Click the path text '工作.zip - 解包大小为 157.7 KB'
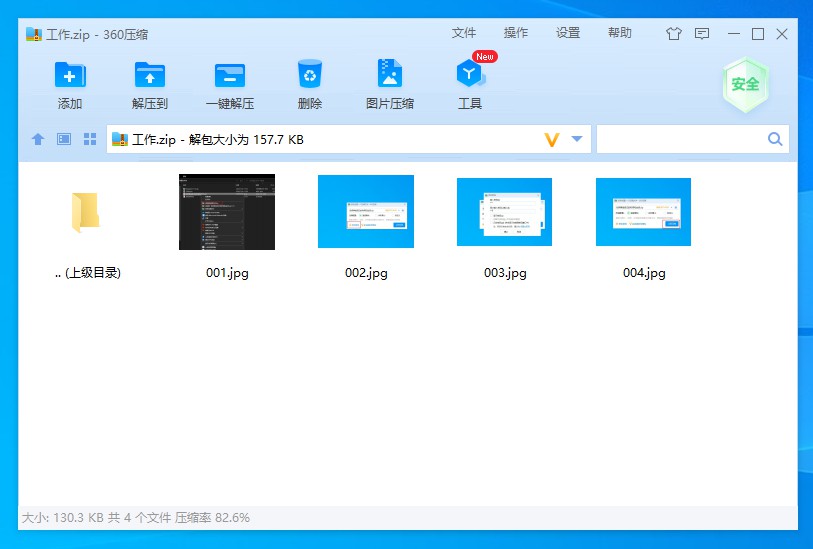 click(x=218, y=139)
